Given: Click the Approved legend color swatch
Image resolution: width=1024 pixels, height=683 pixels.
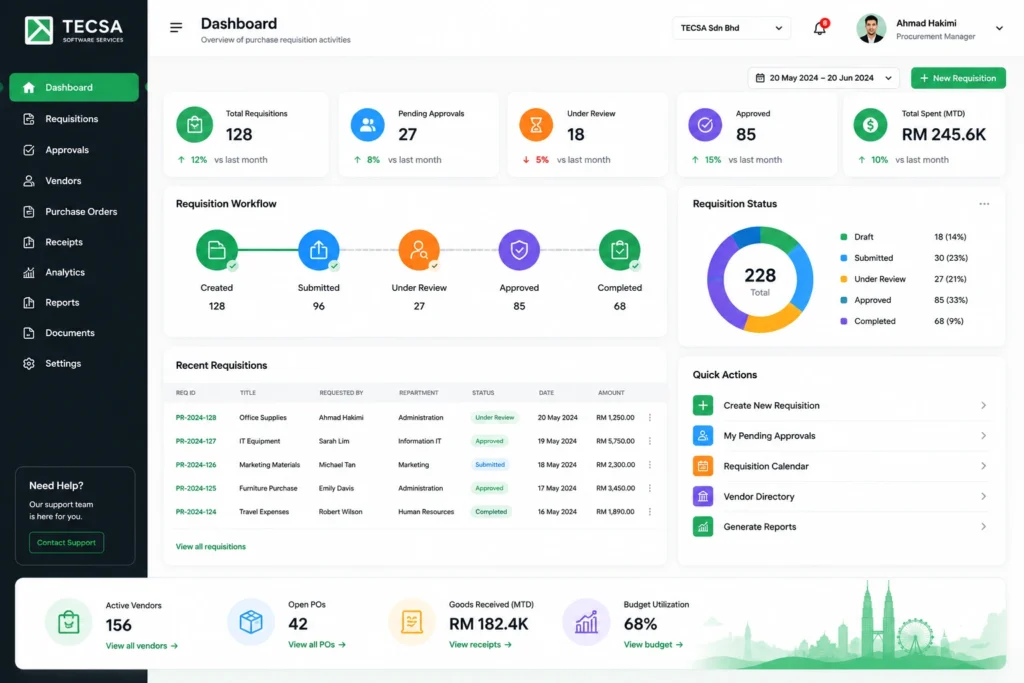Looking at the screenshot, I should (x=843, y=300).
